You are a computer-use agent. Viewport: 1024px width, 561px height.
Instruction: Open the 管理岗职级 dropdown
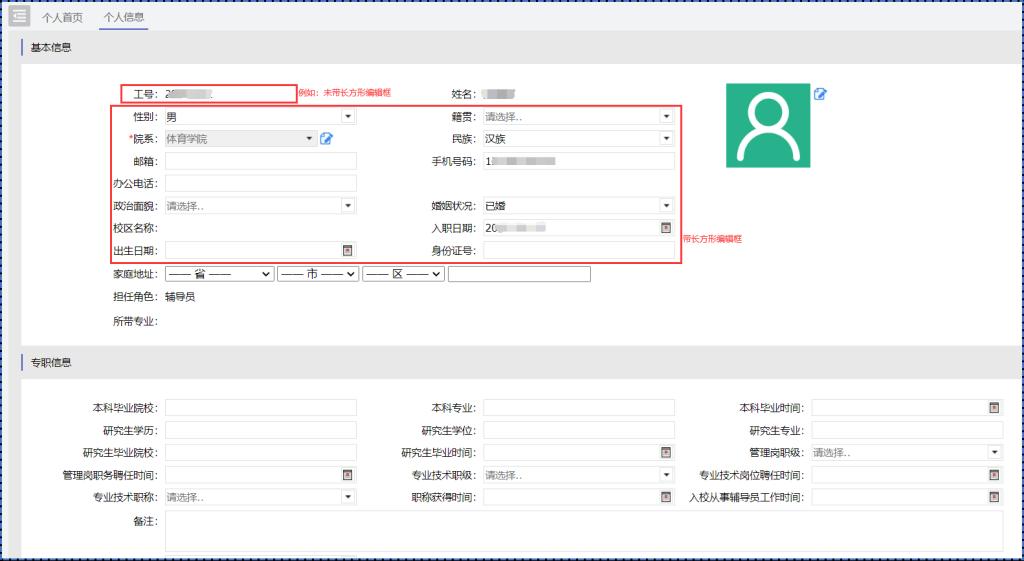tap(994, 453)
